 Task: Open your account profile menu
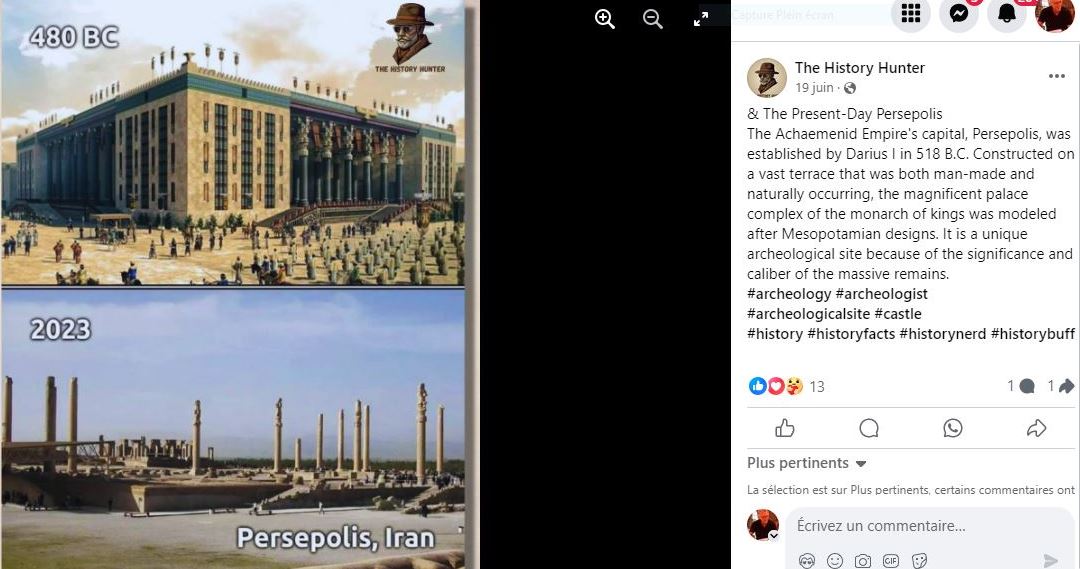click(x=1055, y=13)
